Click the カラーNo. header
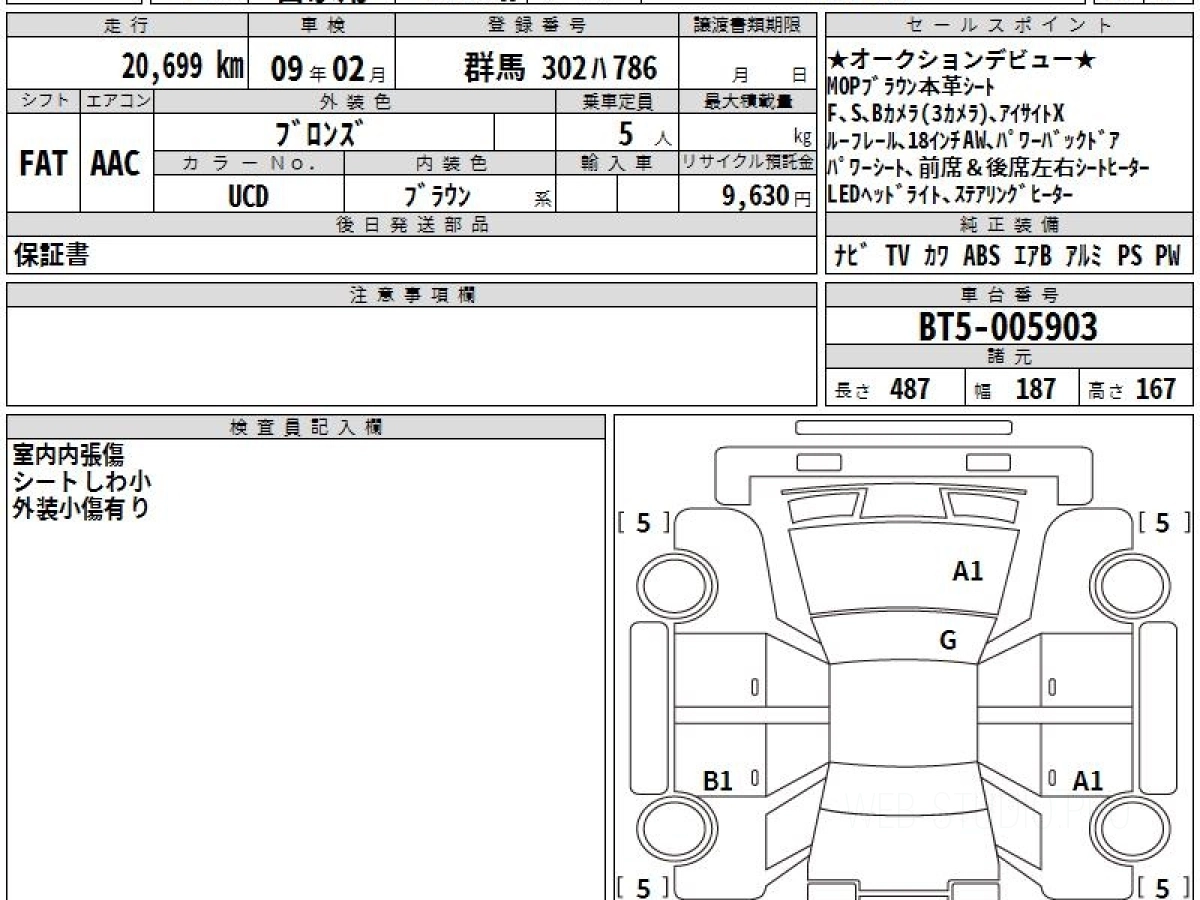Screen dimensions: 1200x900 pos(249,163)
